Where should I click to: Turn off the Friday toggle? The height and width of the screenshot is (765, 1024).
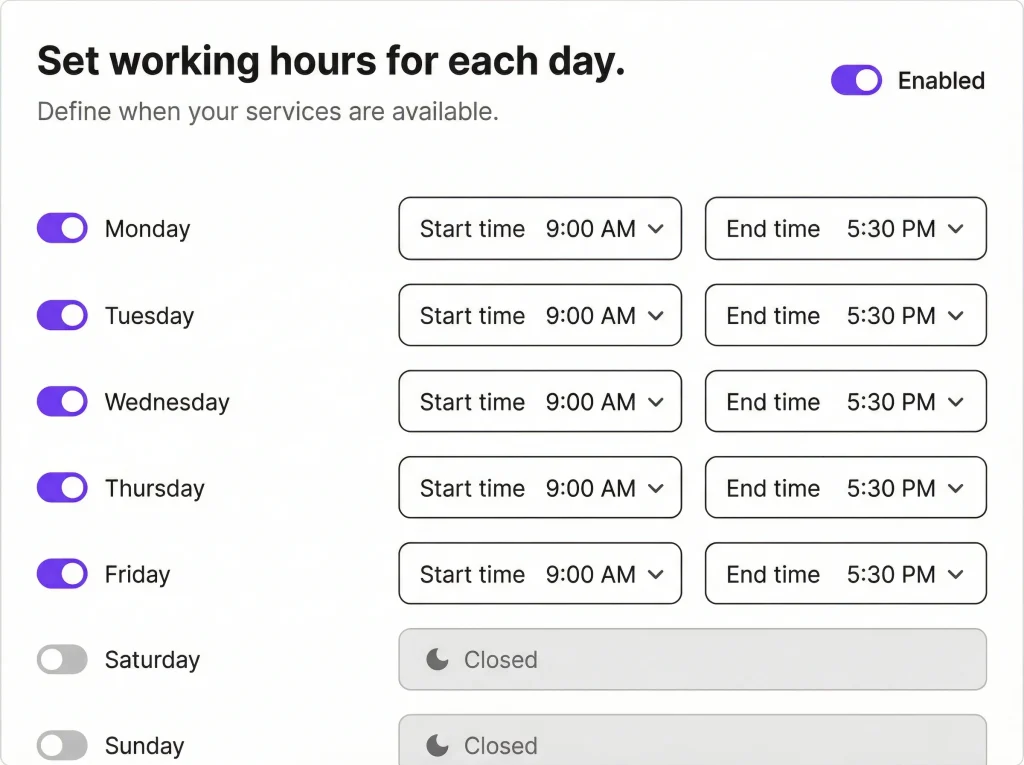61,574
